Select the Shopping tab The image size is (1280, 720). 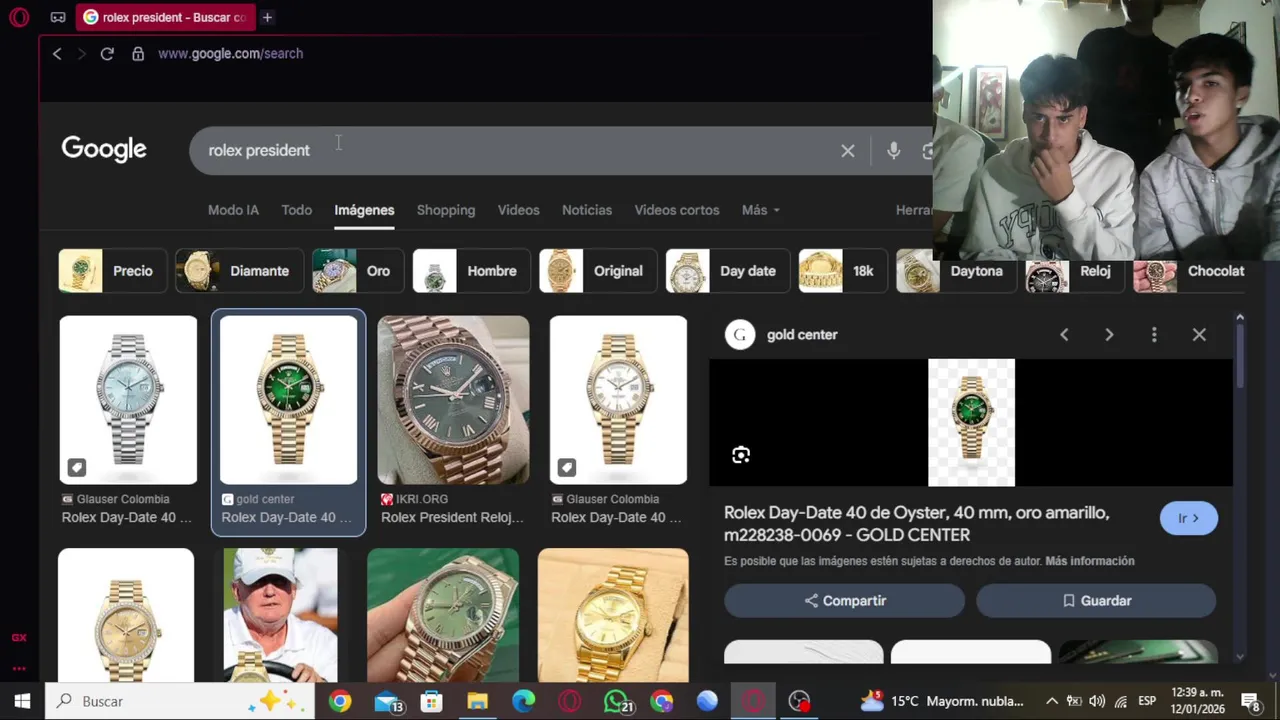coord(446,210)
